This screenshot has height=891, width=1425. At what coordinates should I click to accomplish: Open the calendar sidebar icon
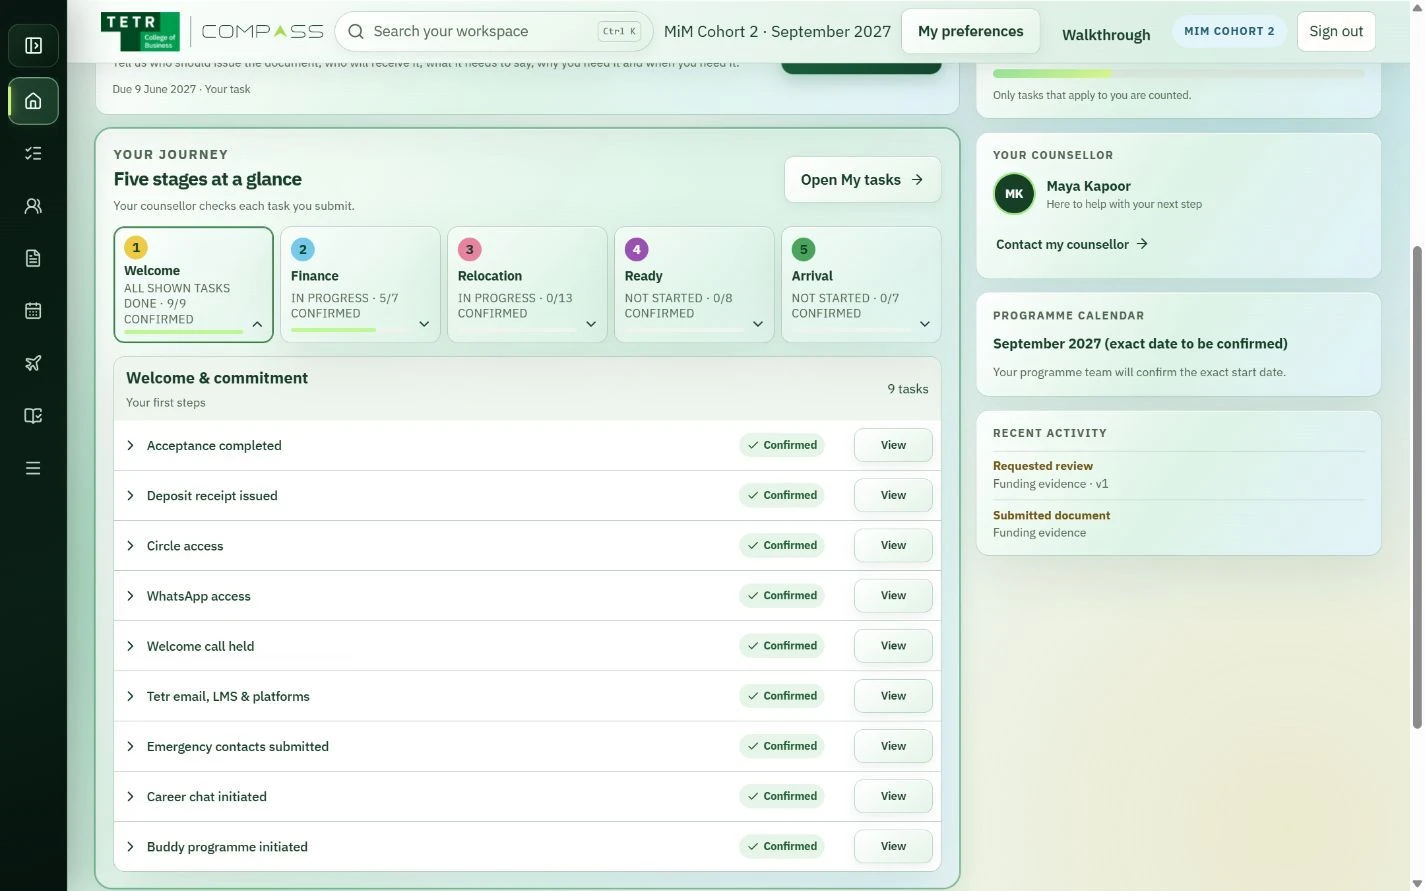click(x=33, y=311)
